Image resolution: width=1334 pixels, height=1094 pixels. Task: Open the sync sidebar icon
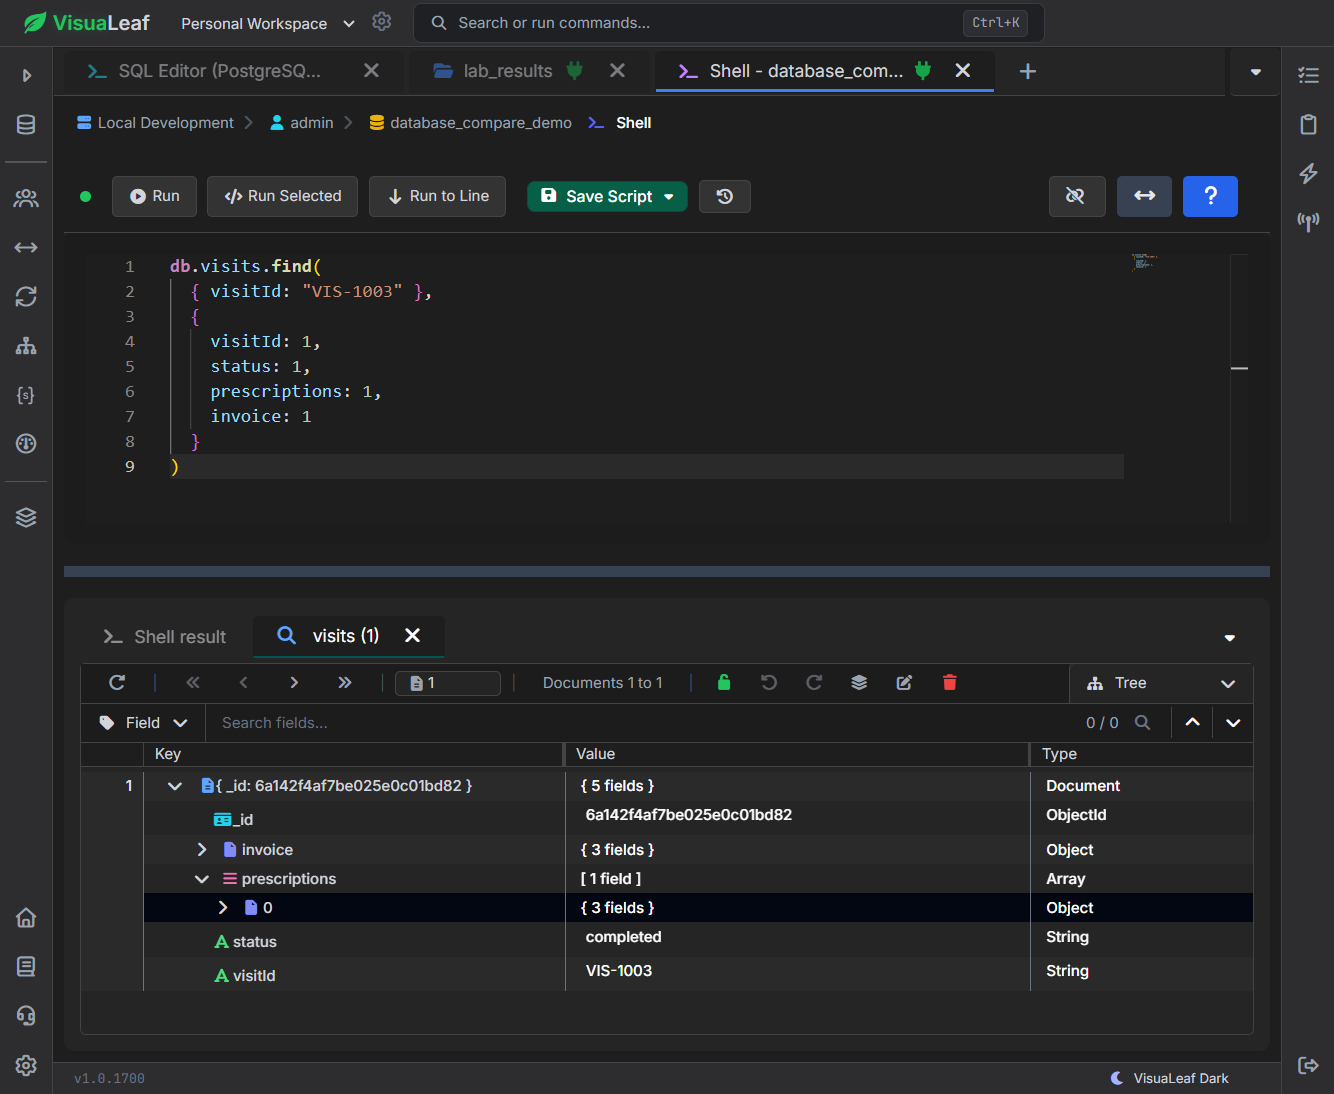26,296
